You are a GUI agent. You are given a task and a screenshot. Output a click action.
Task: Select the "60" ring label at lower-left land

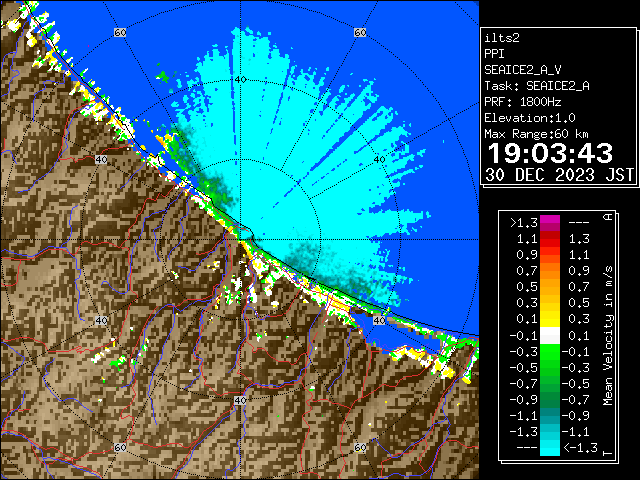coord(120,448)
